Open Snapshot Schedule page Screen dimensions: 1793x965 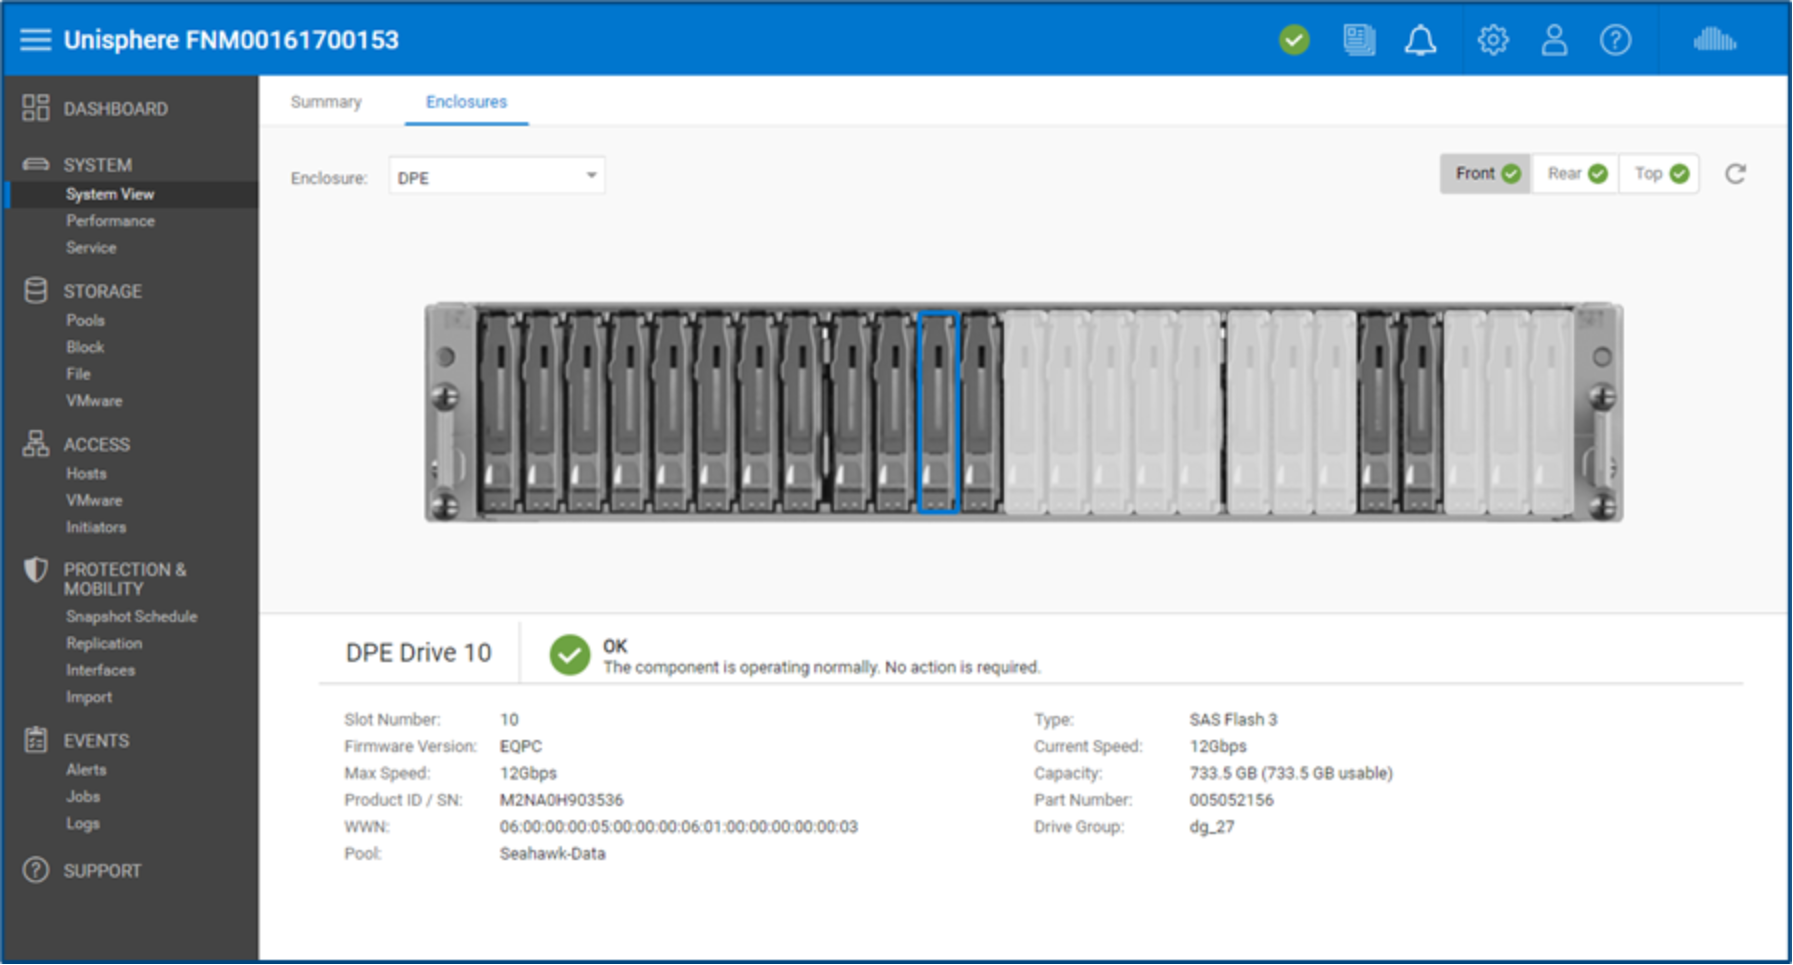pos(131,617)
